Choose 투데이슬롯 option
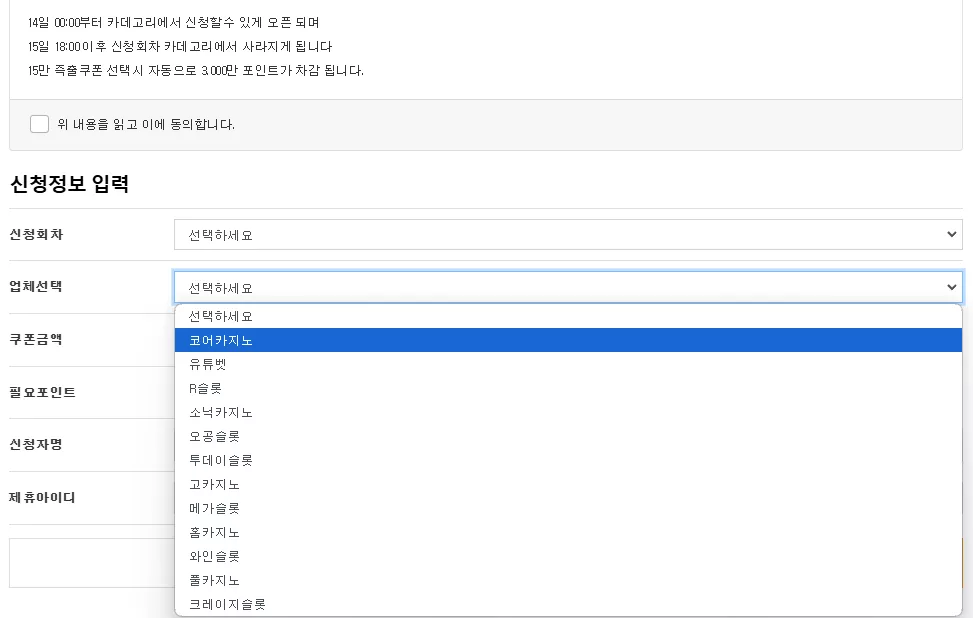Image resolution: width=973 pixels, height=618 pixels. (568, 460)
